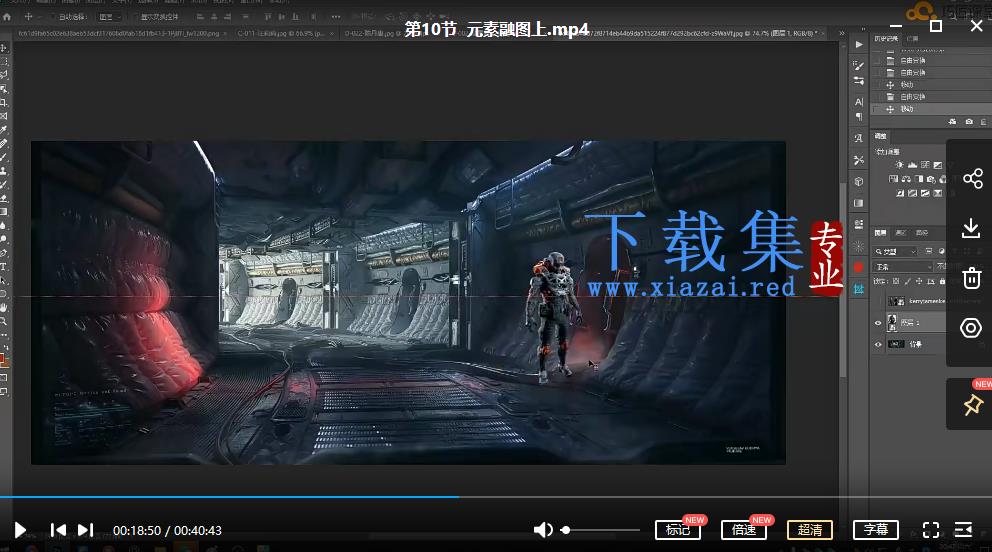Click the red record circle icon
Image resolution: width=992 pixels, height=552 pixels.
point(859,267)
